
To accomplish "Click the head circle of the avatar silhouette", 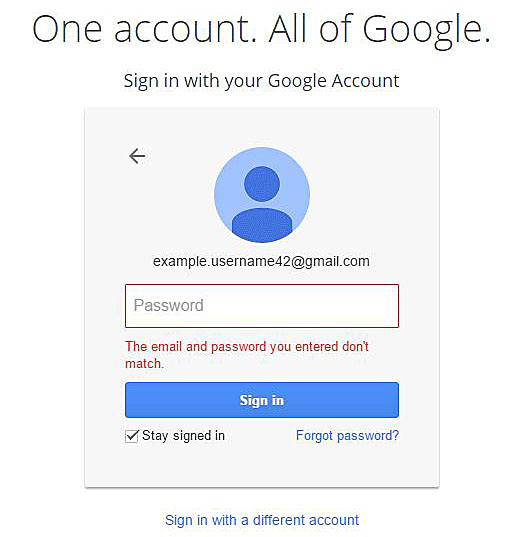I will pos(262,184).
